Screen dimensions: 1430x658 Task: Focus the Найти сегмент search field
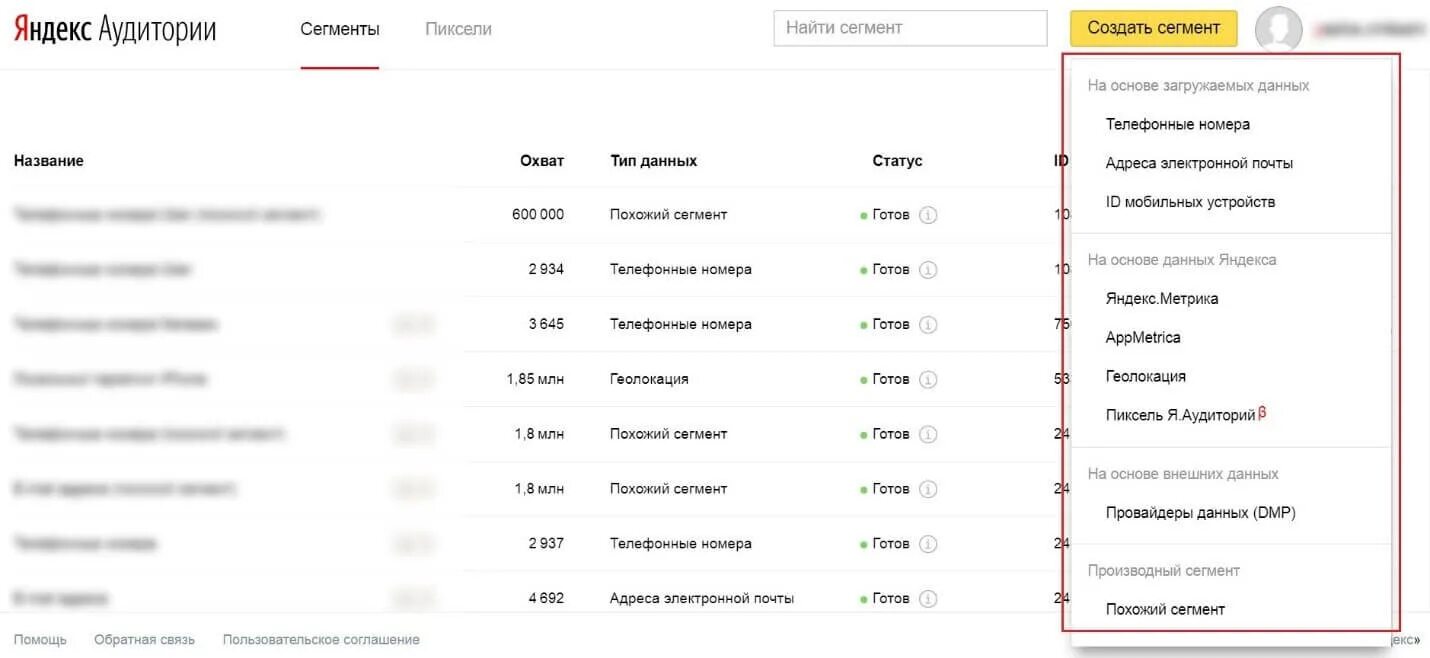coord(910,28)
